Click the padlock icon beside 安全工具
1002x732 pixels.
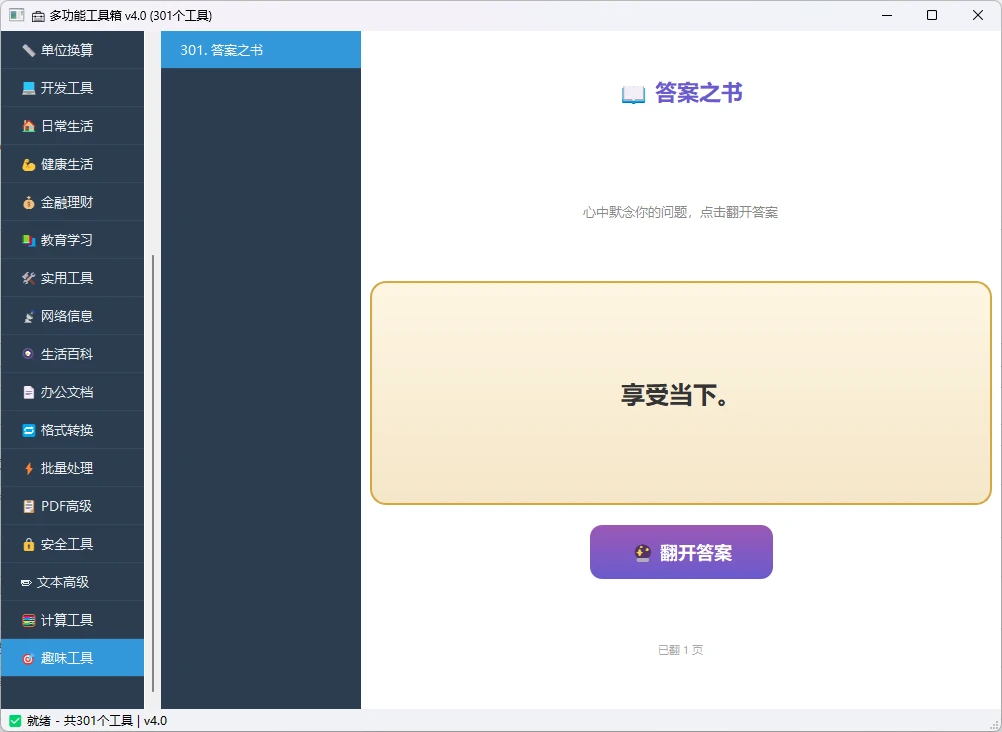tap(28, 544)
